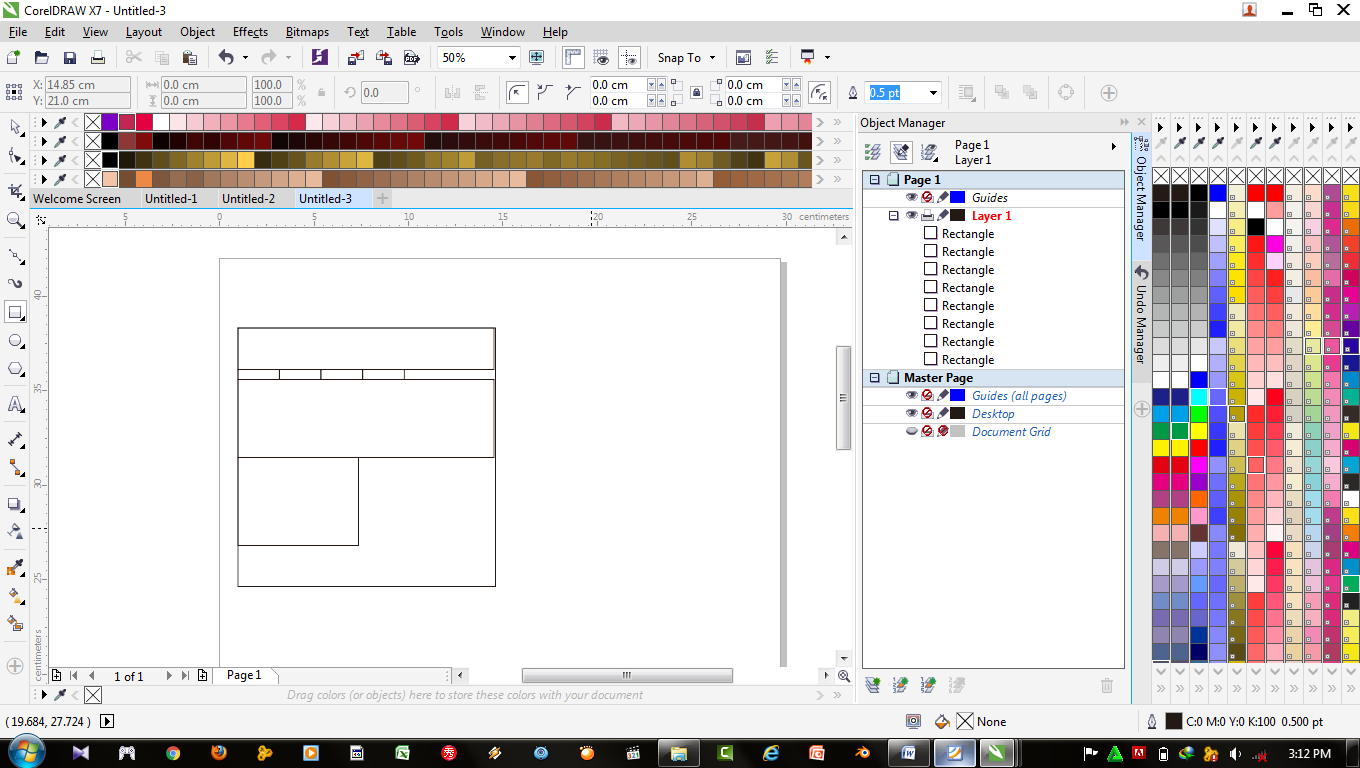Screen dimensions: 1360x768
Task: Open the zoom level dropdown showing 50%
Action: click(511, 57)
